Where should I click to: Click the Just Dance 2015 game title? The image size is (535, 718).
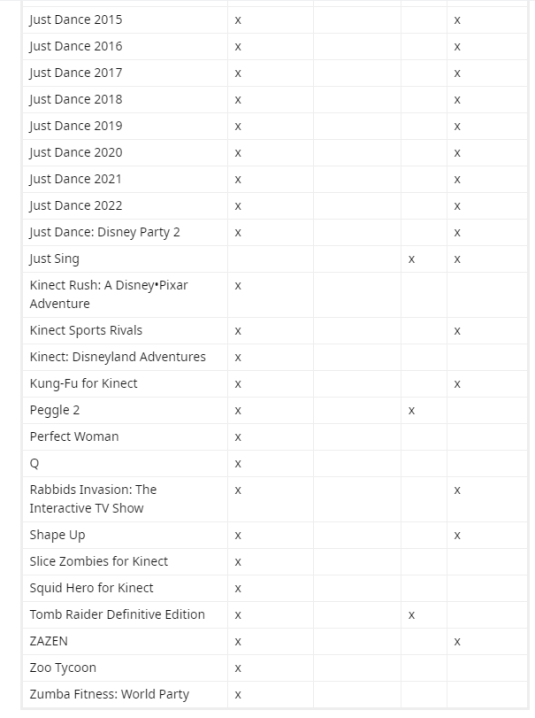[x=76, y=20]
